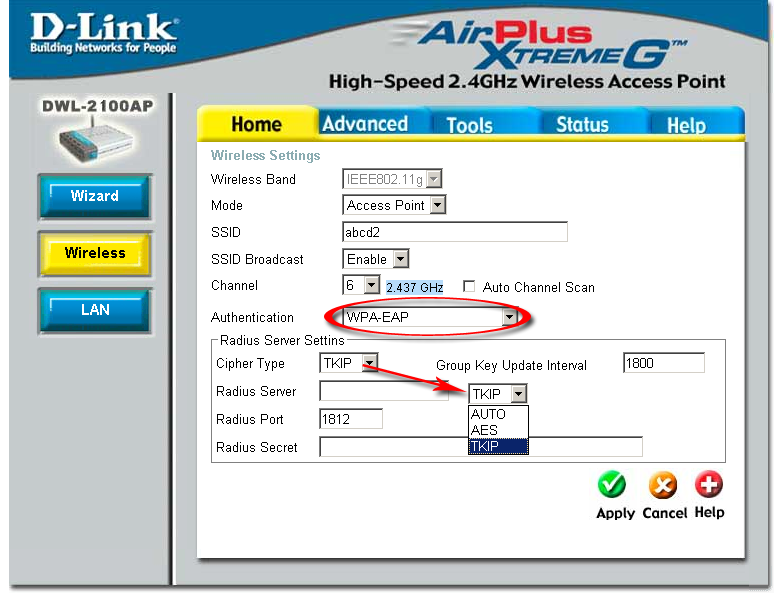Enable Auto Channel Scan checkbox
Viewport: 779px width, 595px height.
[x=468, y=286]
